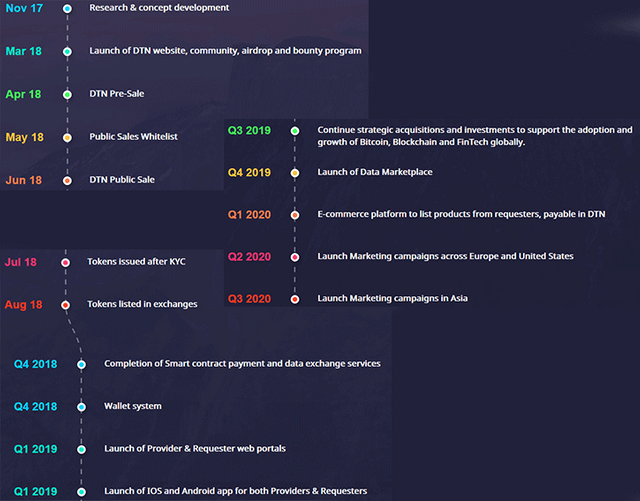Click Q4 2018 label next to Wallet system
640x501 pixels.
36,407
